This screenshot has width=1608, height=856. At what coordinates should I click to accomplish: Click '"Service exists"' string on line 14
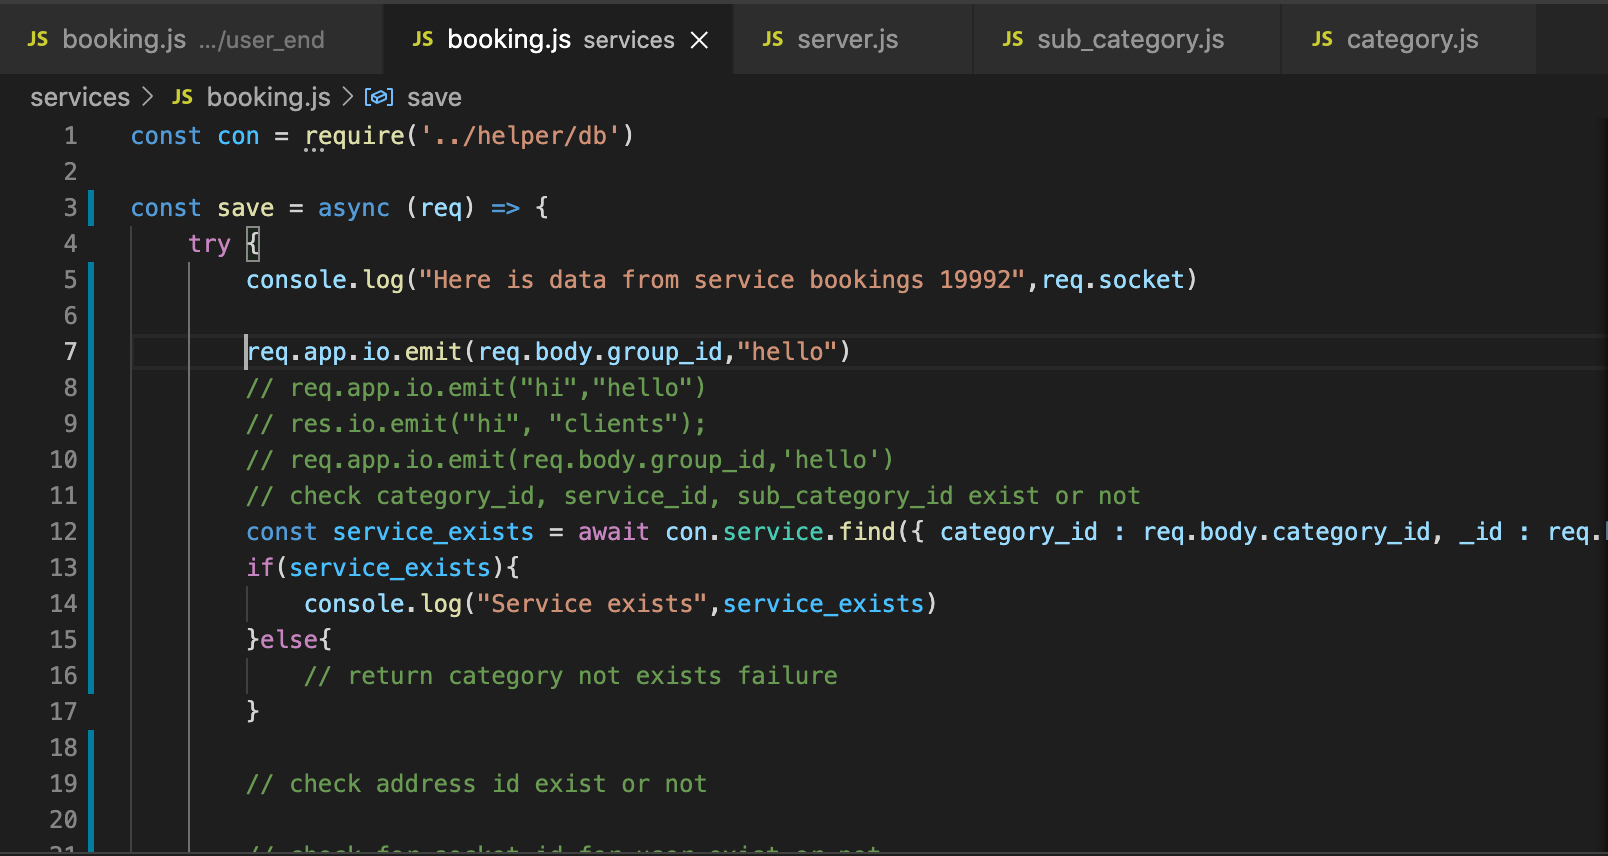coord(592,604)
